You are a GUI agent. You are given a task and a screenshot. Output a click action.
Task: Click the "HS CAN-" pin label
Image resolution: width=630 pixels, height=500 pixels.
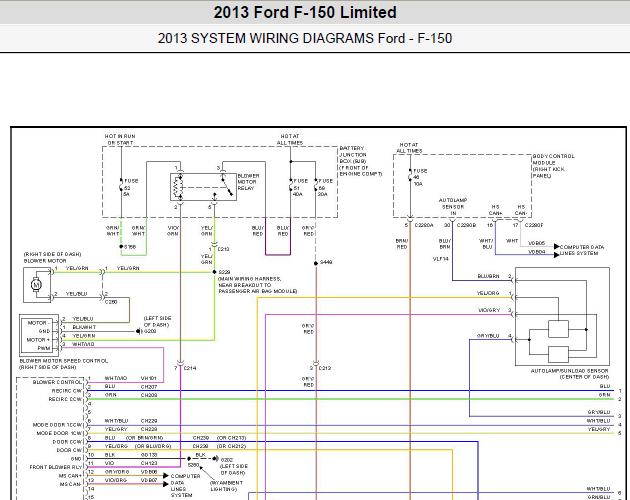pyautogui.click(x=521, y=210)
